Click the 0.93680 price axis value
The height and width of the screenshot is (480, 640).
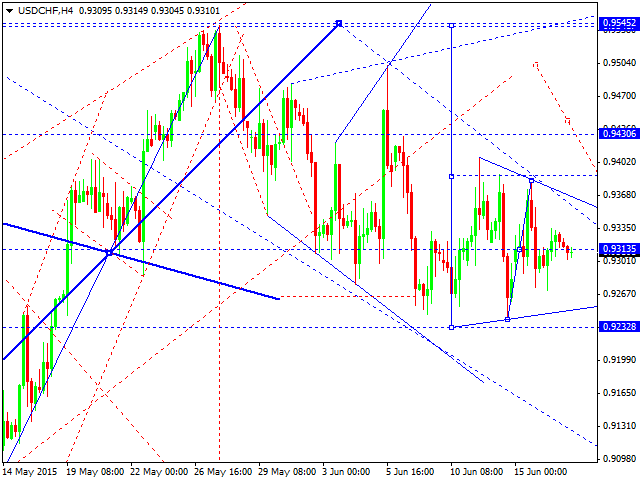pos(619,195)
